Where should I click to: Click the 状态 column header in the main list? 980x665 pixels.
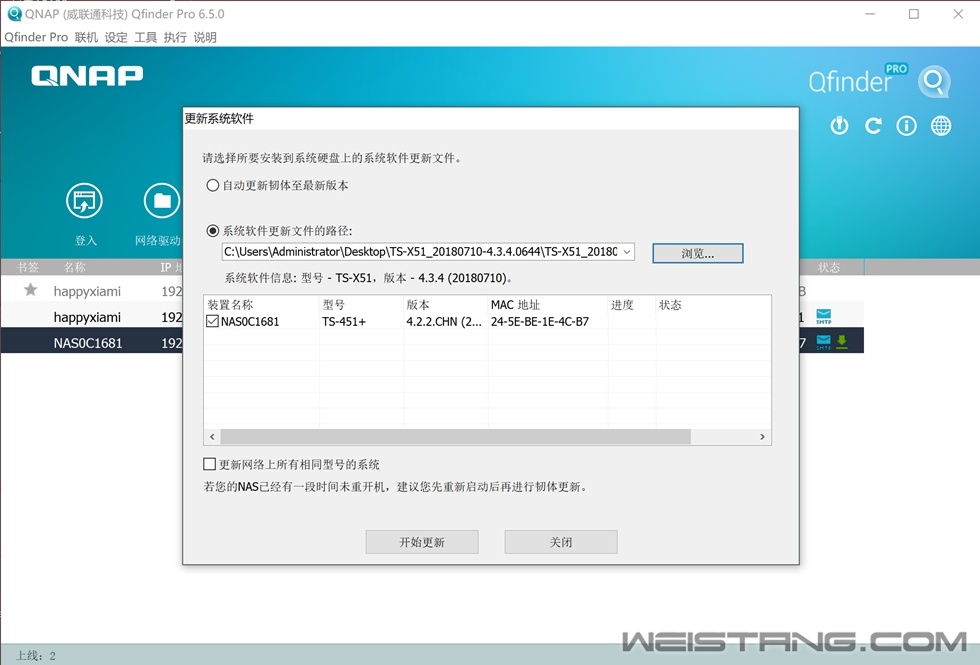[829, 267]
